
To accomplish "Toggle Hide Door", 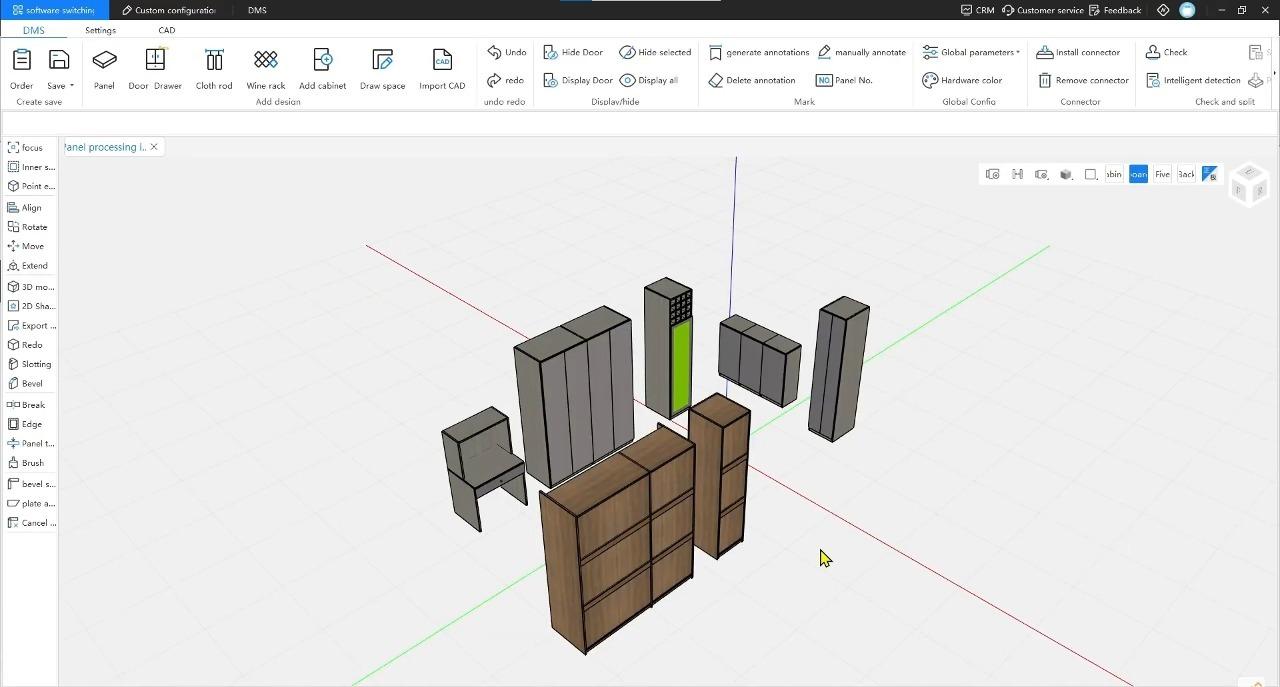I will [573, 52].
